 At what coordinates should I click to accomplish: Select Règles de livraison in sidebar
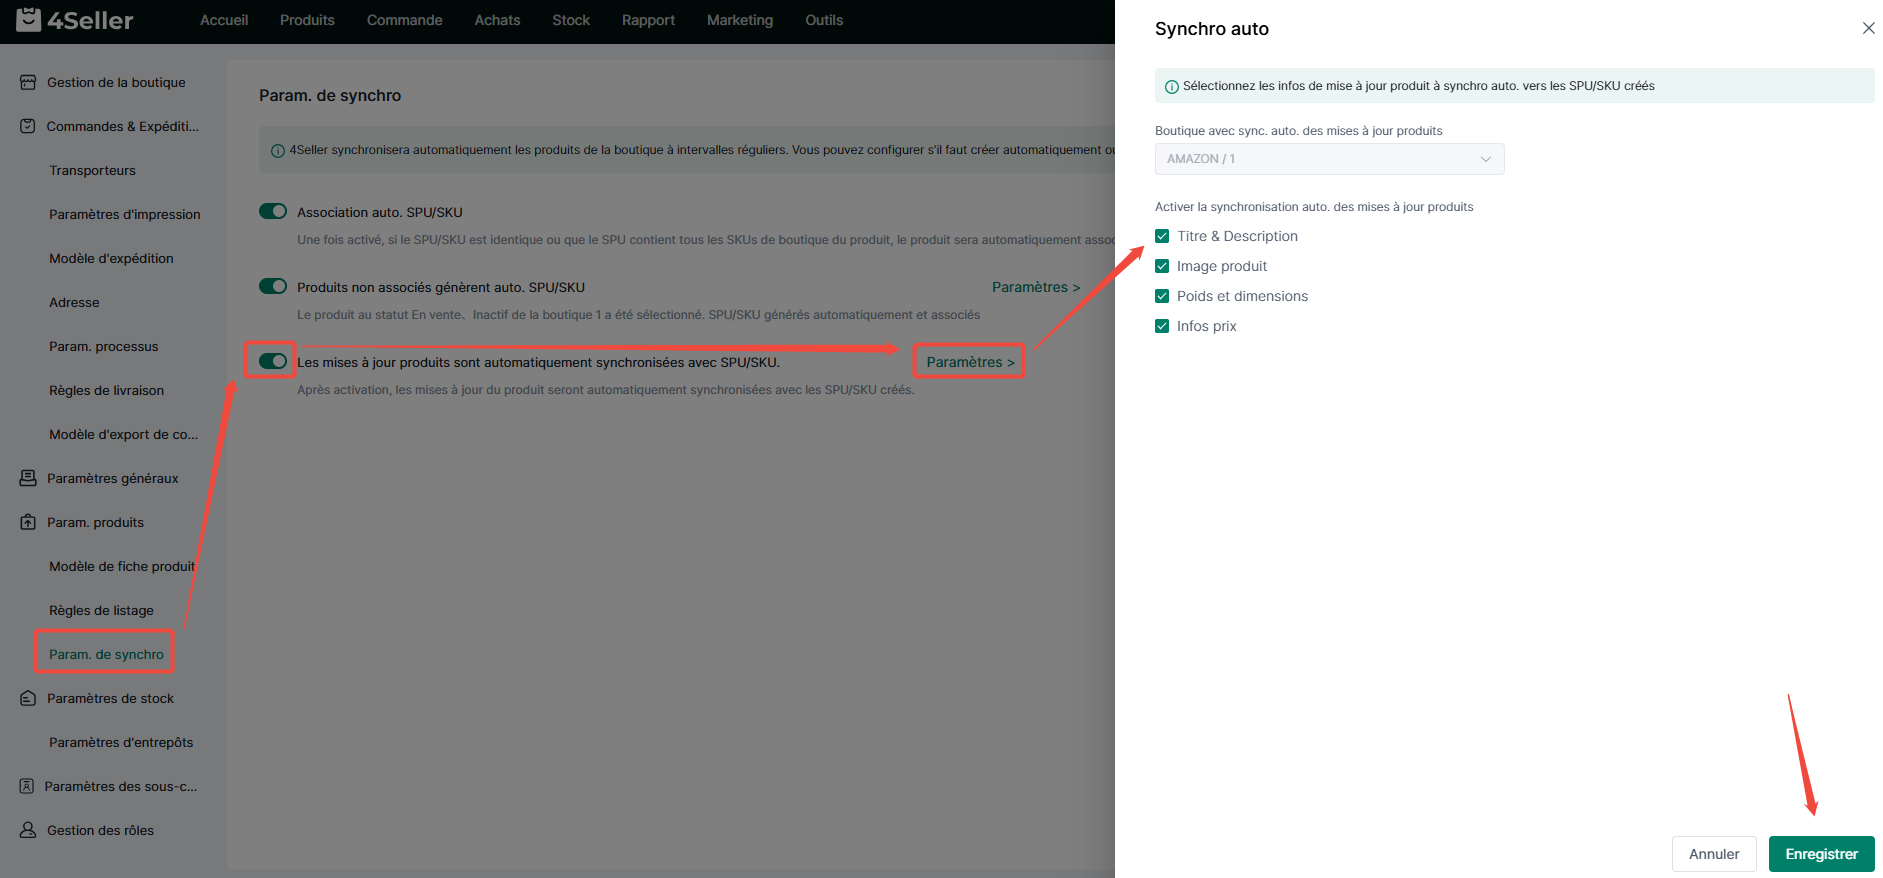click(x=107, y=390)
